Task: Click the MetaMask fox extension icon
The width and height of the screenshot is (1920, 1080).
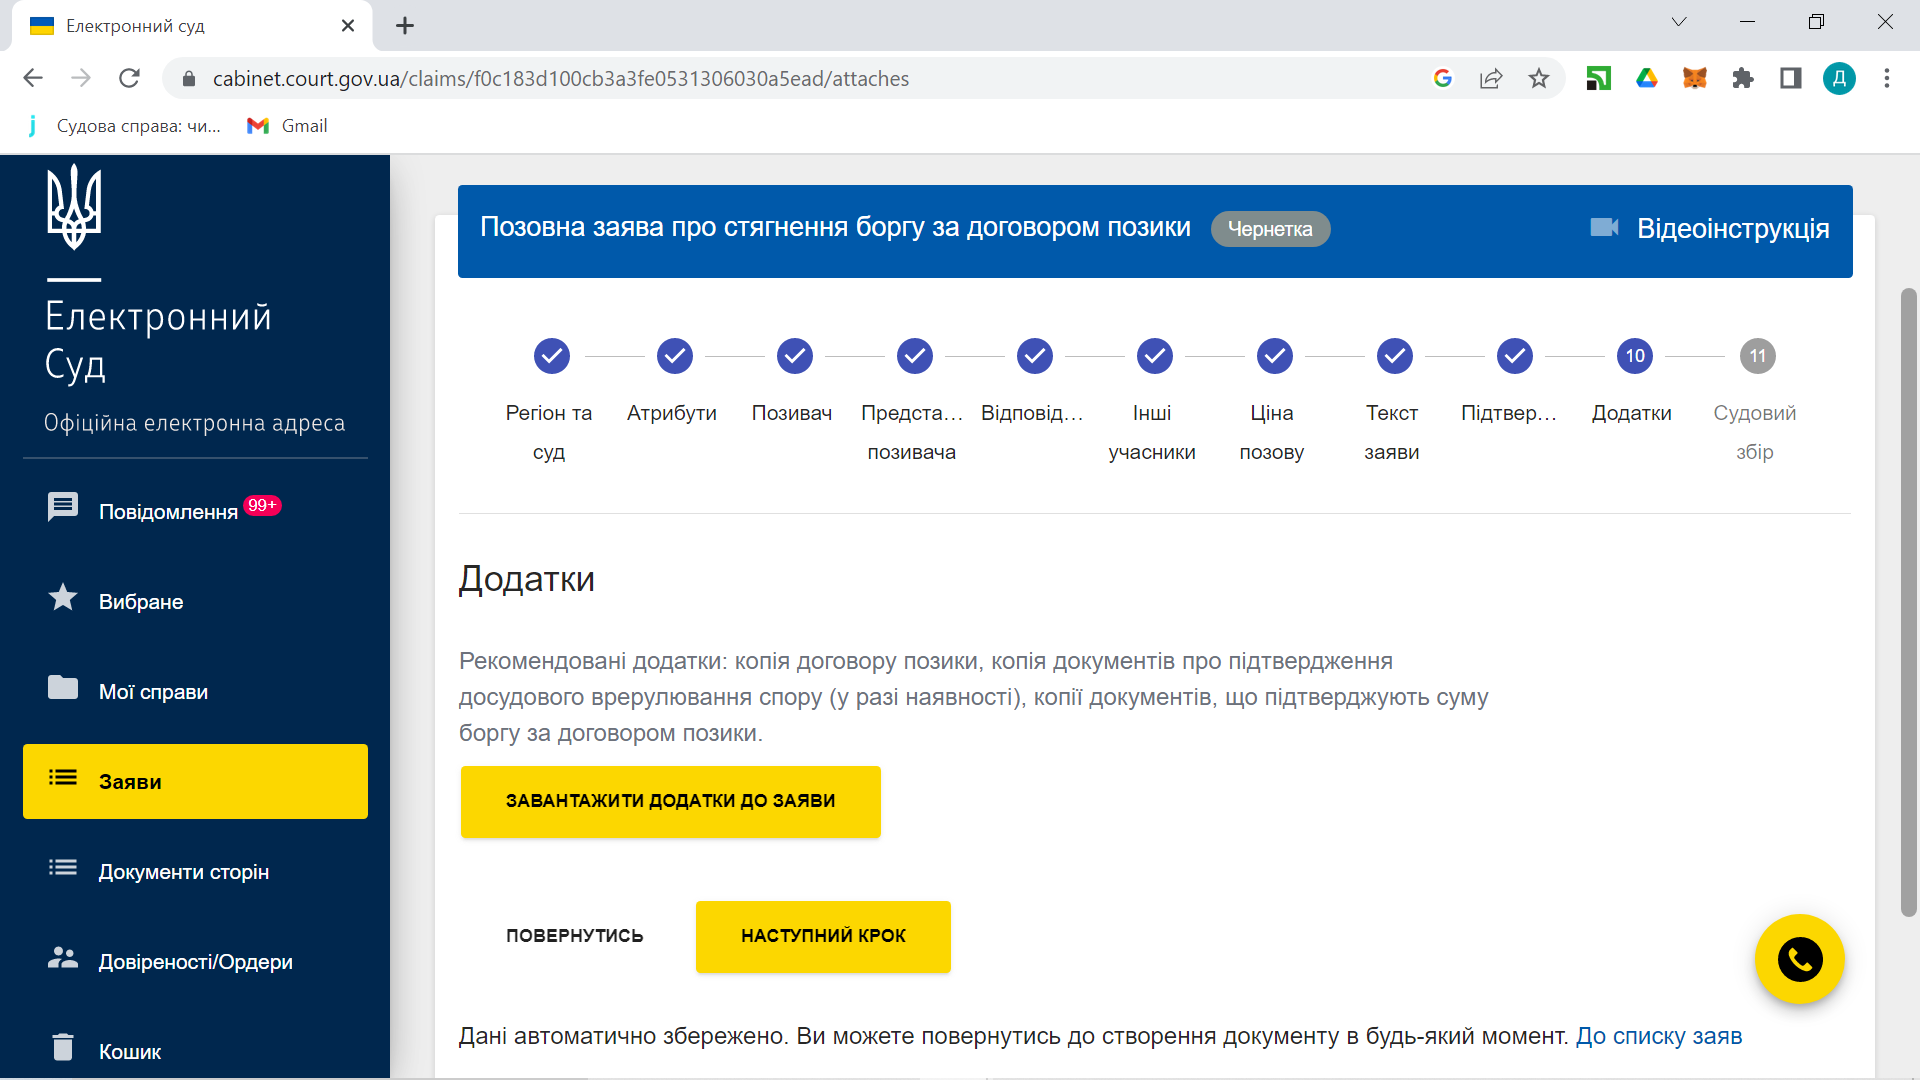Action: point(1694,79)
